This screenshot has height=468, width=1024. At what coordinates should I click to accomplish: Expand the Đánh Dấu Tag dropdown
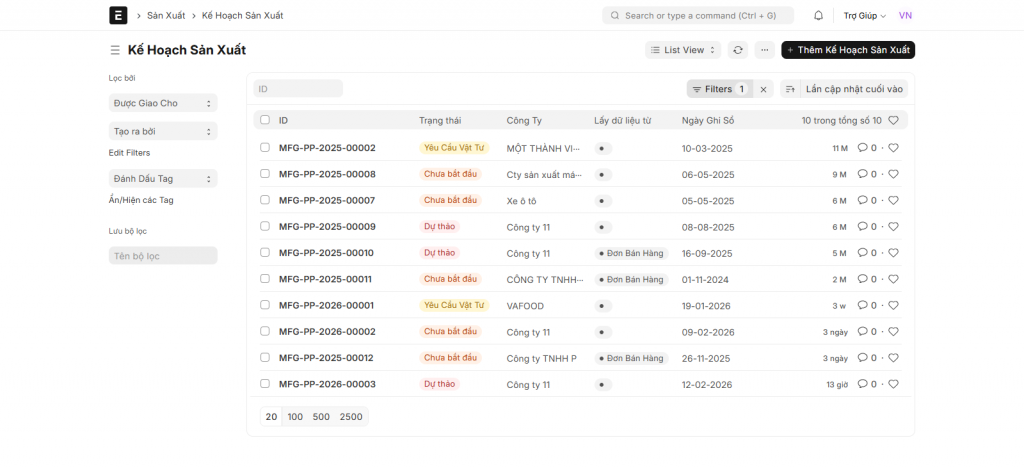(163, 179)
